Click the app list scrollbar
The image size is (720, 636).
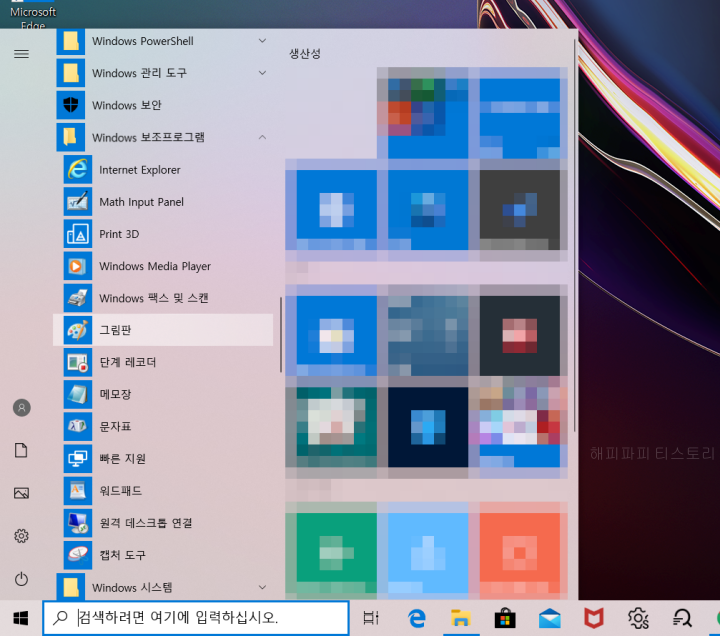coord(281,335)
